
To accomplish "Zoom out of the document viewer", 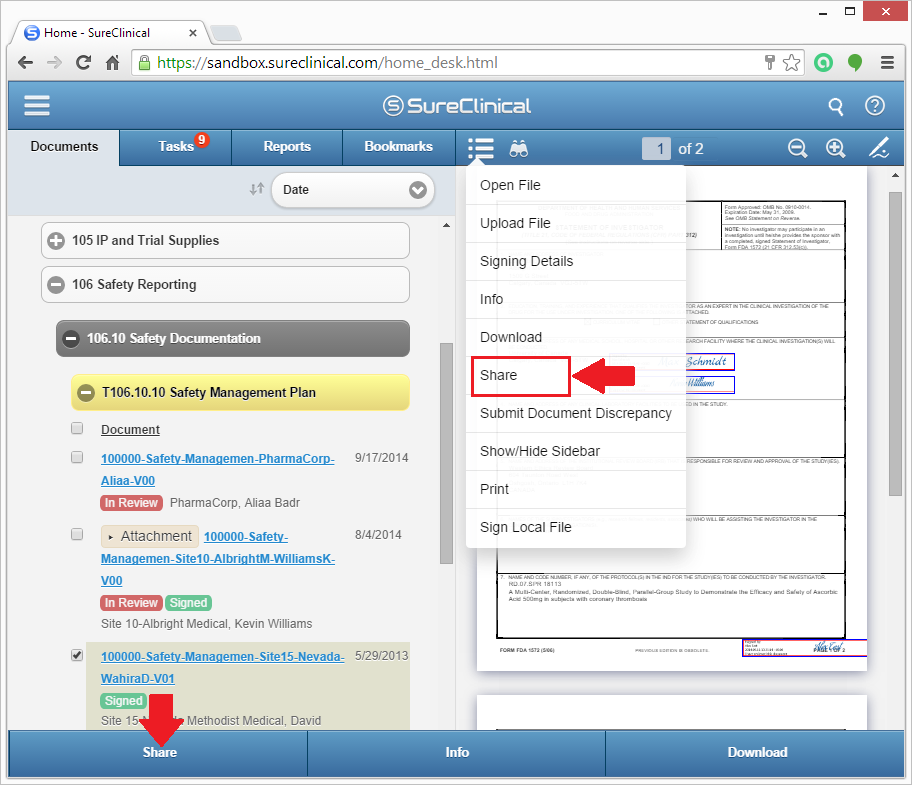I will pyautogui.click(x=797, y=148).
